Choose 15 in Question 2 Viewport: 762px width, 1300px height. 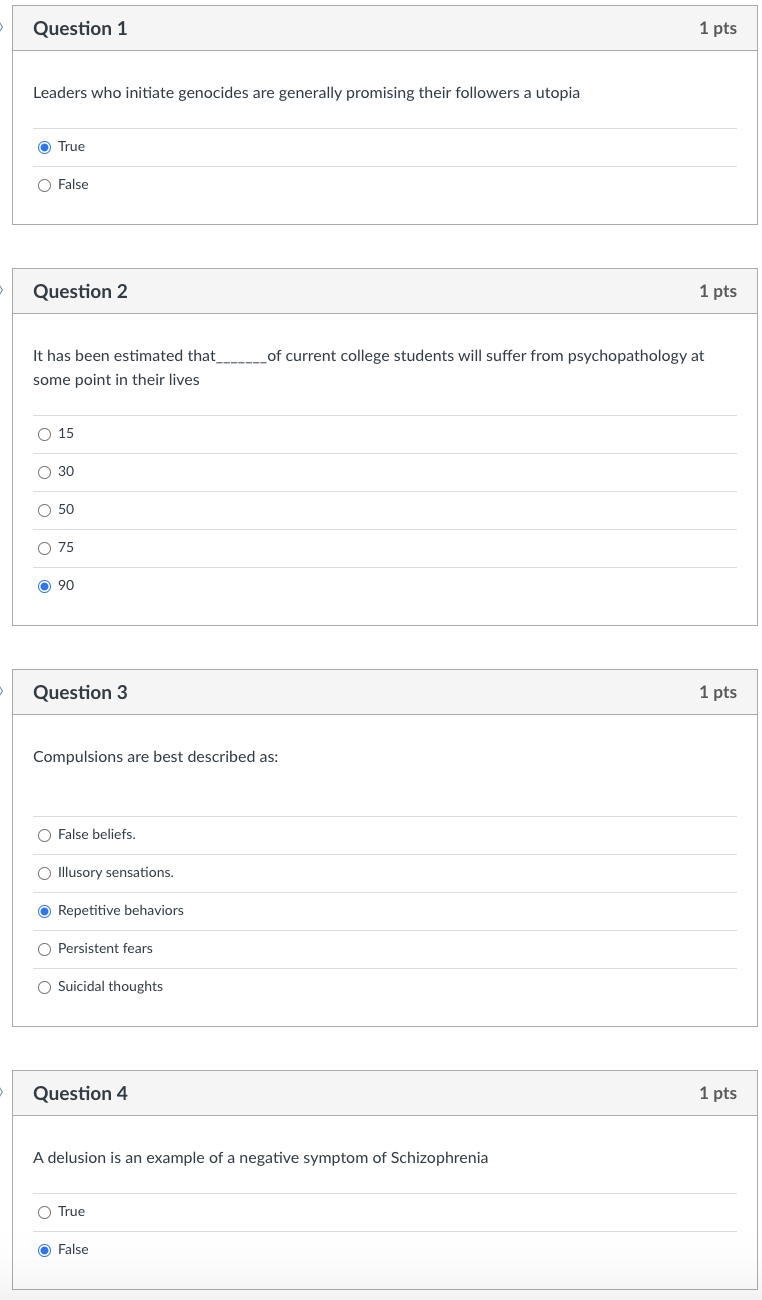(x=44, y=434)
